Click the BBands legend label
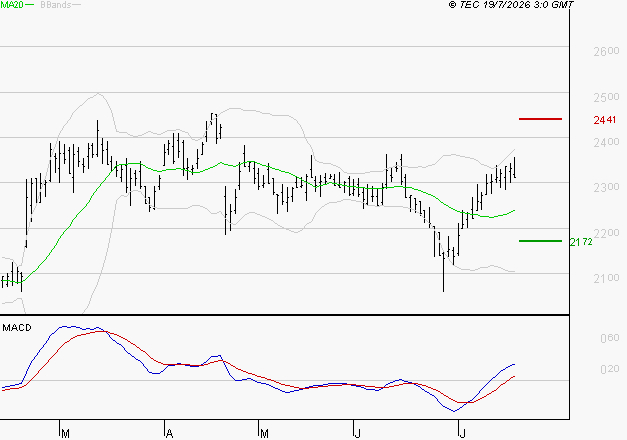The width and height of the screenshot is (627, 440). coord(56,5)
